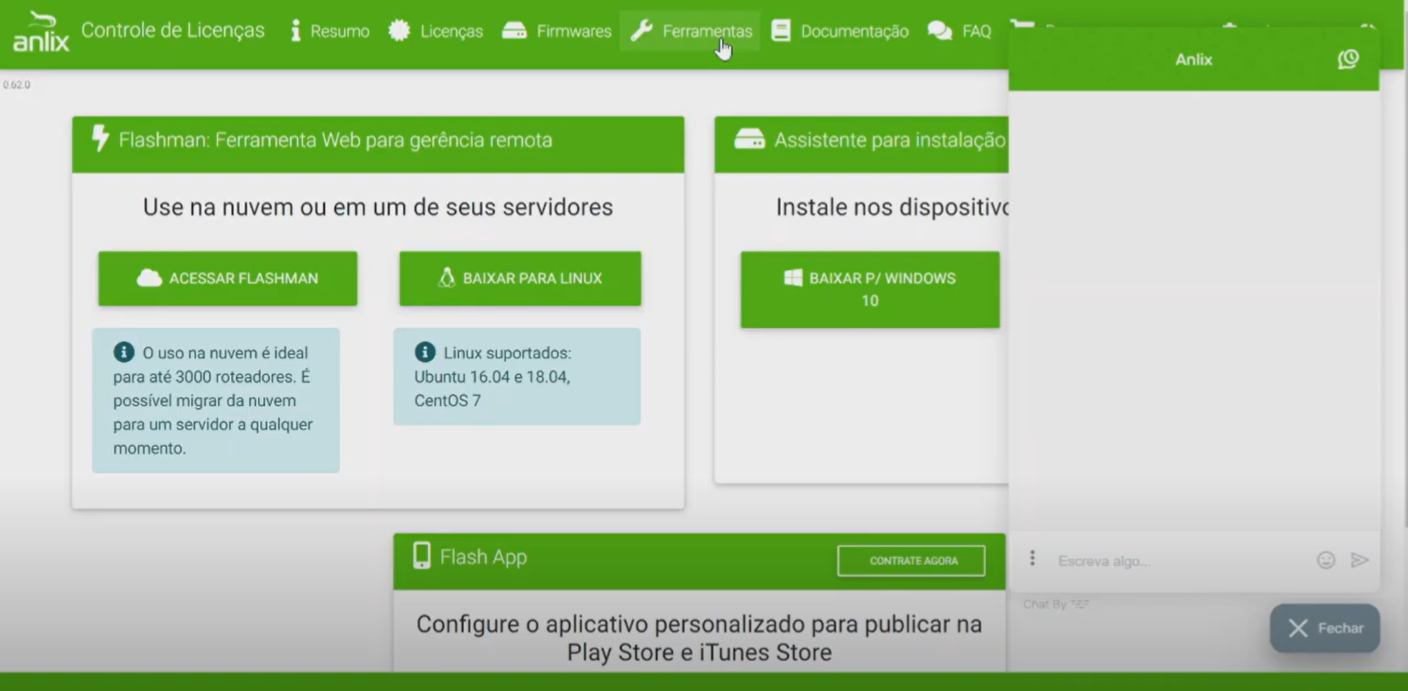Open the three-dot menu in the chat input

[x=1032, y=558]
